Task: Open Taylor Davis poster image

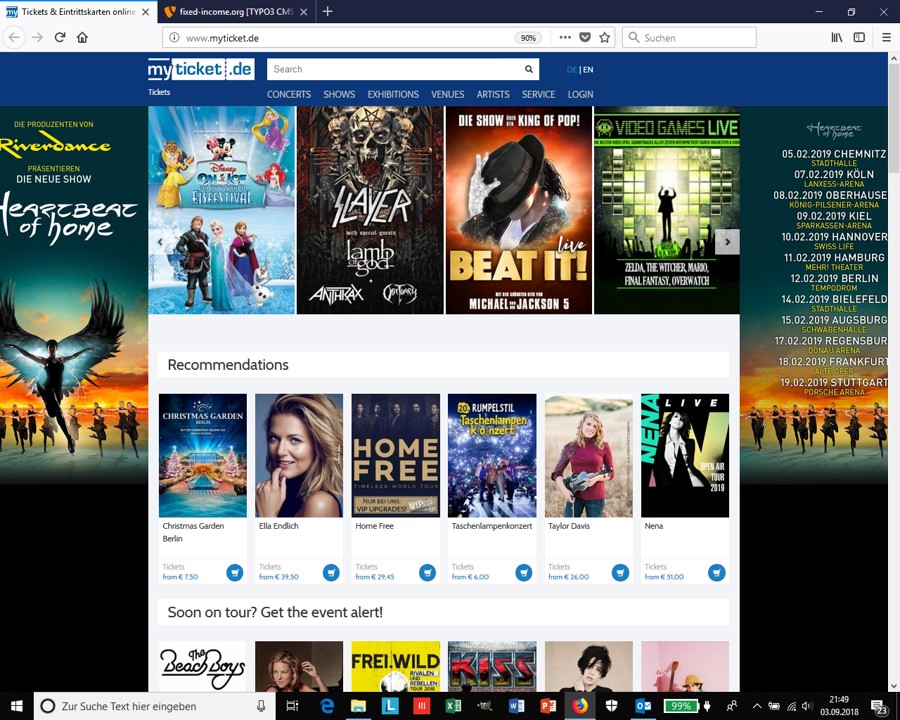Action: [588, 455]
